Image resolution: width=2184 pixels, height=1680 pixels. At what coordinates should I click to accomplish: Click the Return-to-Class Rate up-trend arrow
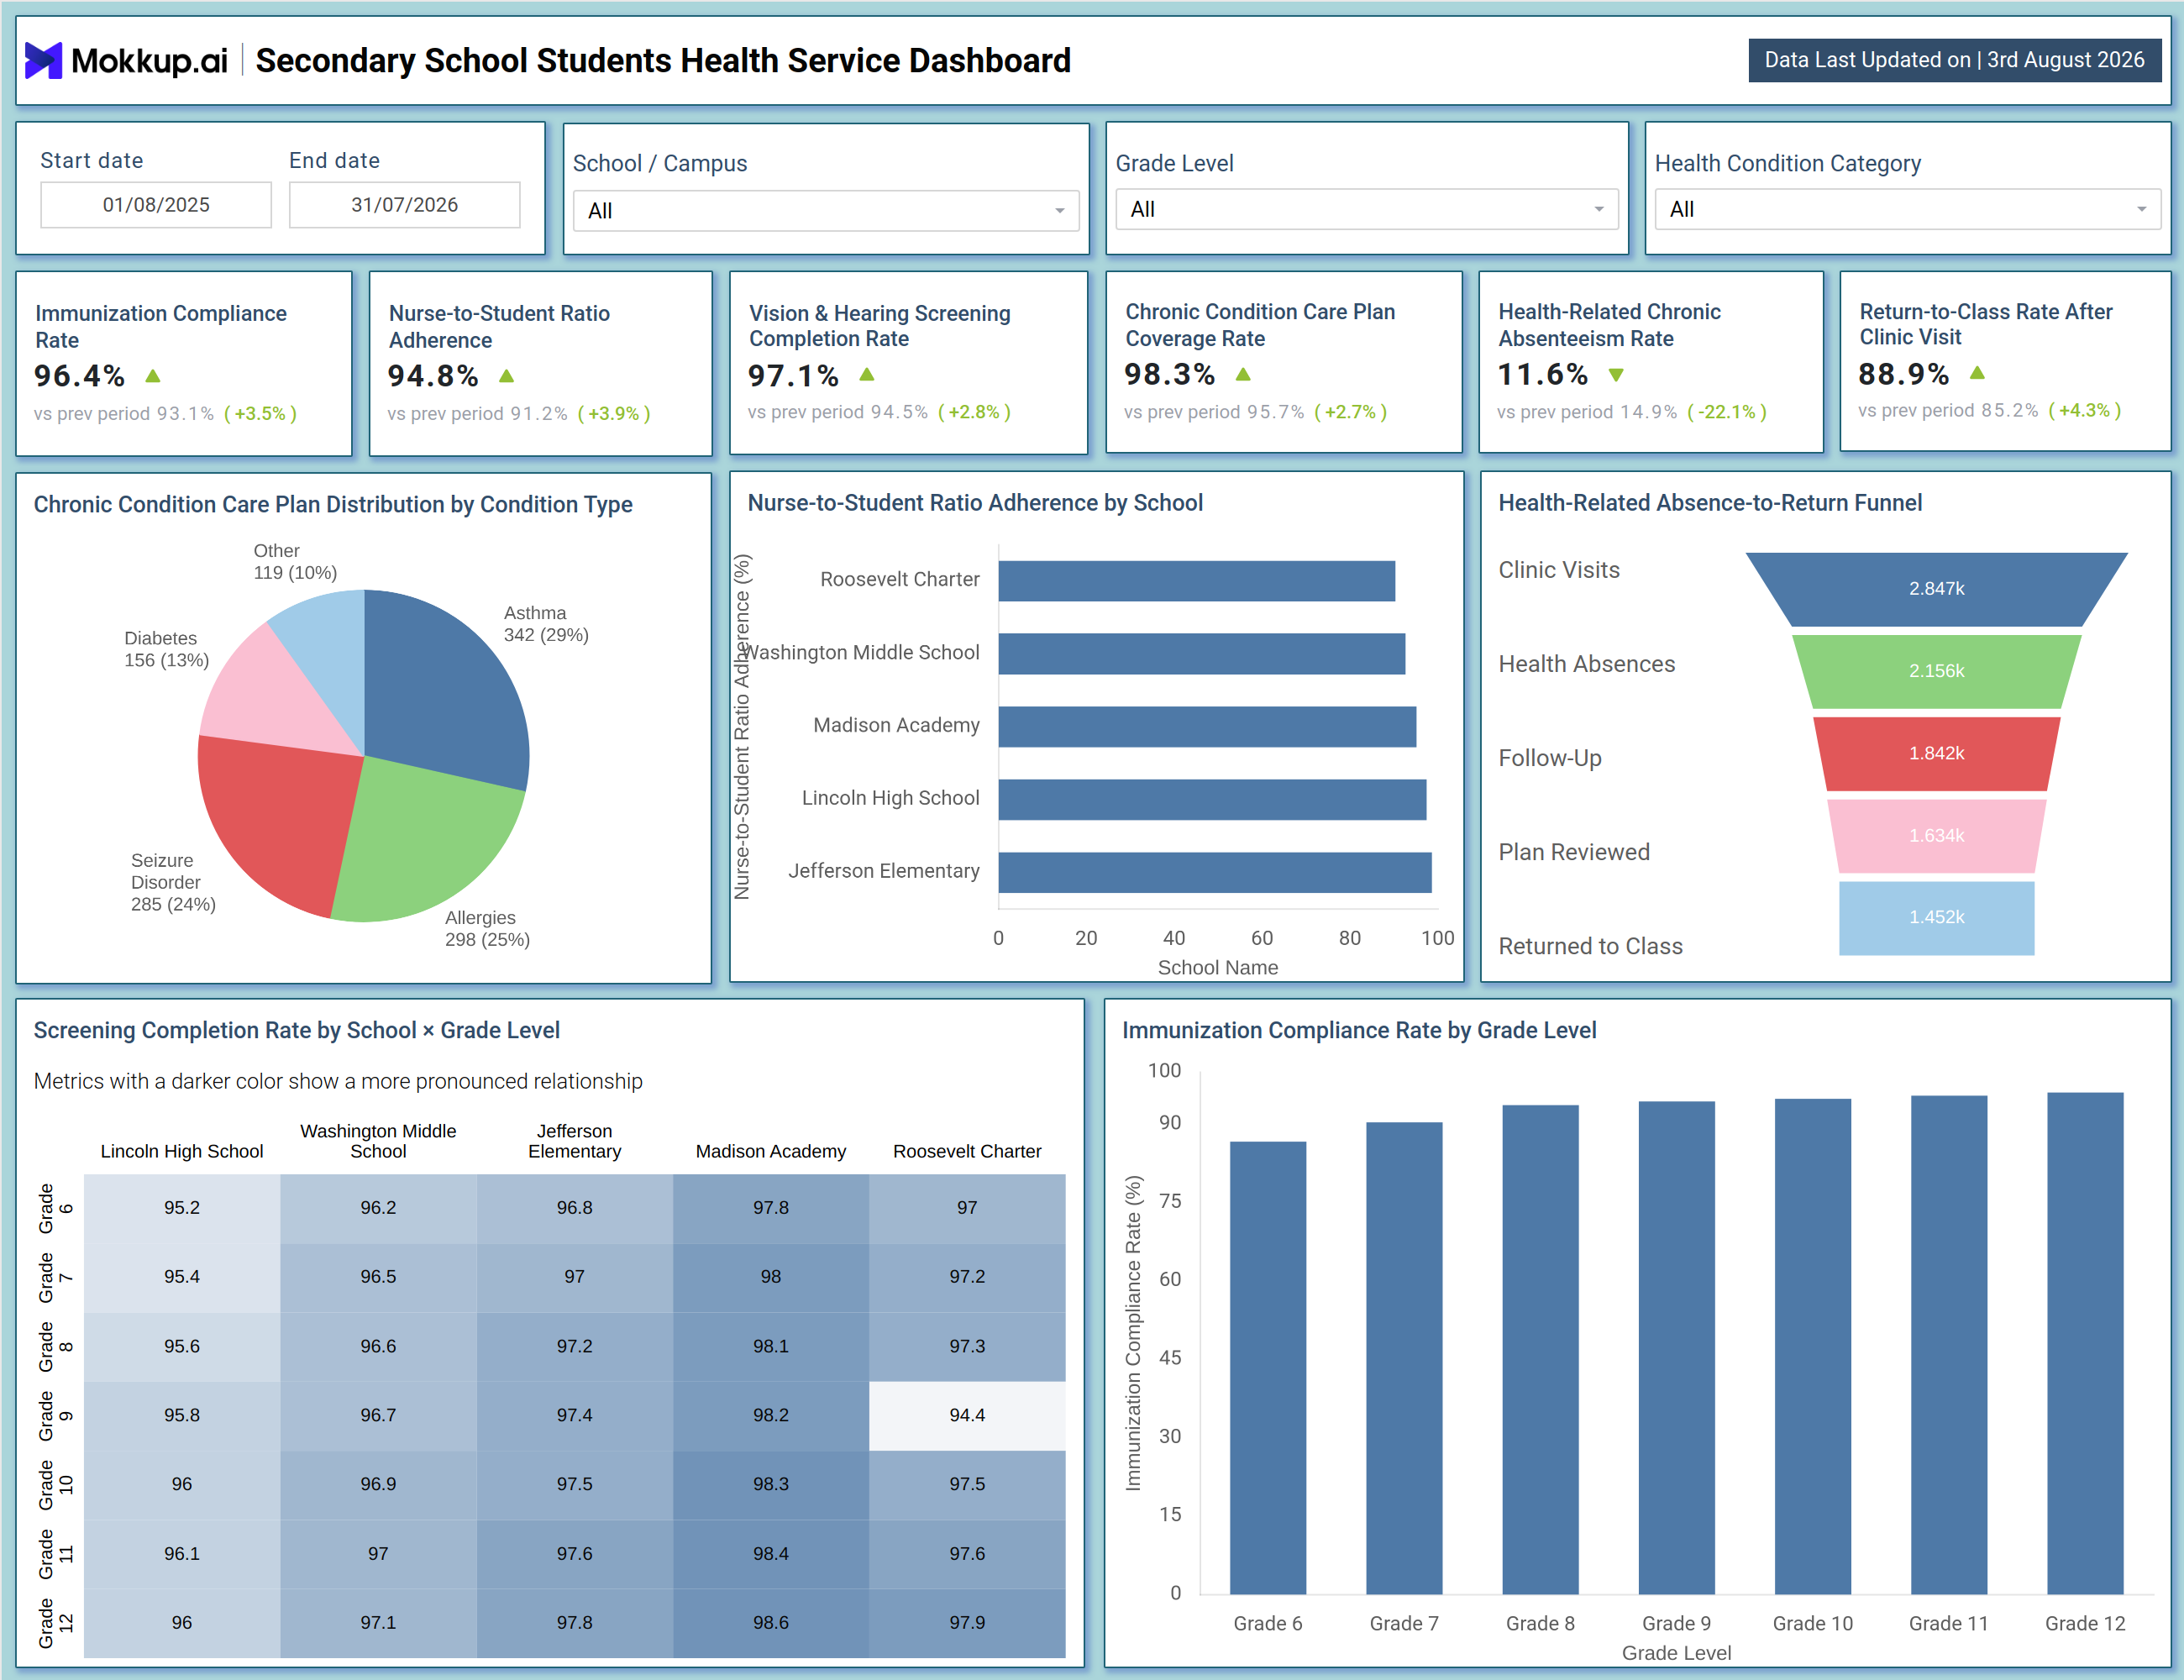coord(1977,373)
